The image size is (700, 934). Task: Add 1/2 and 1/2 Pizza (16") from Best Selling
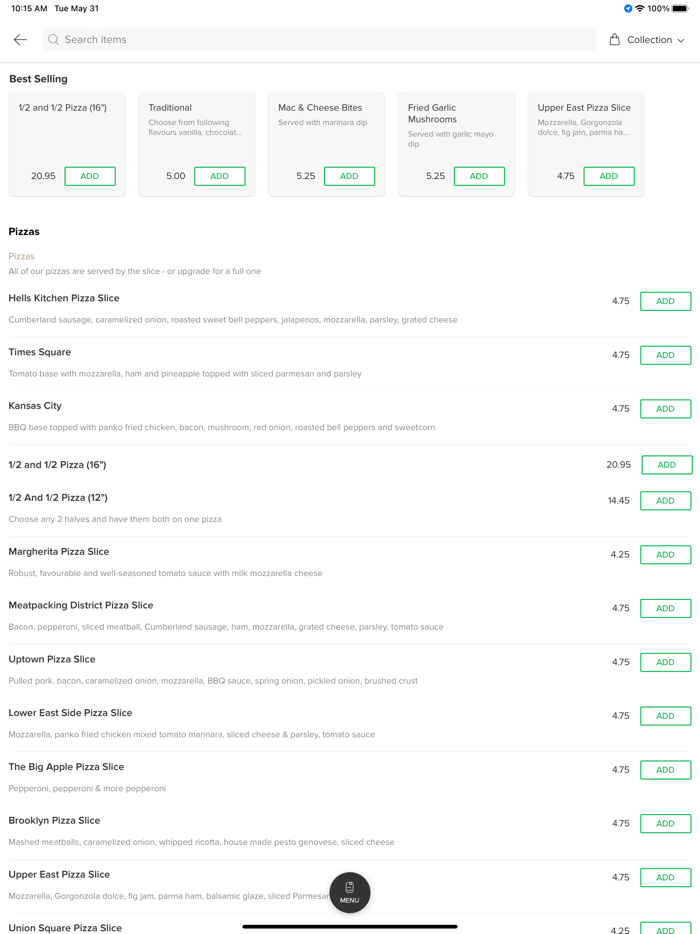(x=90, y=176)
